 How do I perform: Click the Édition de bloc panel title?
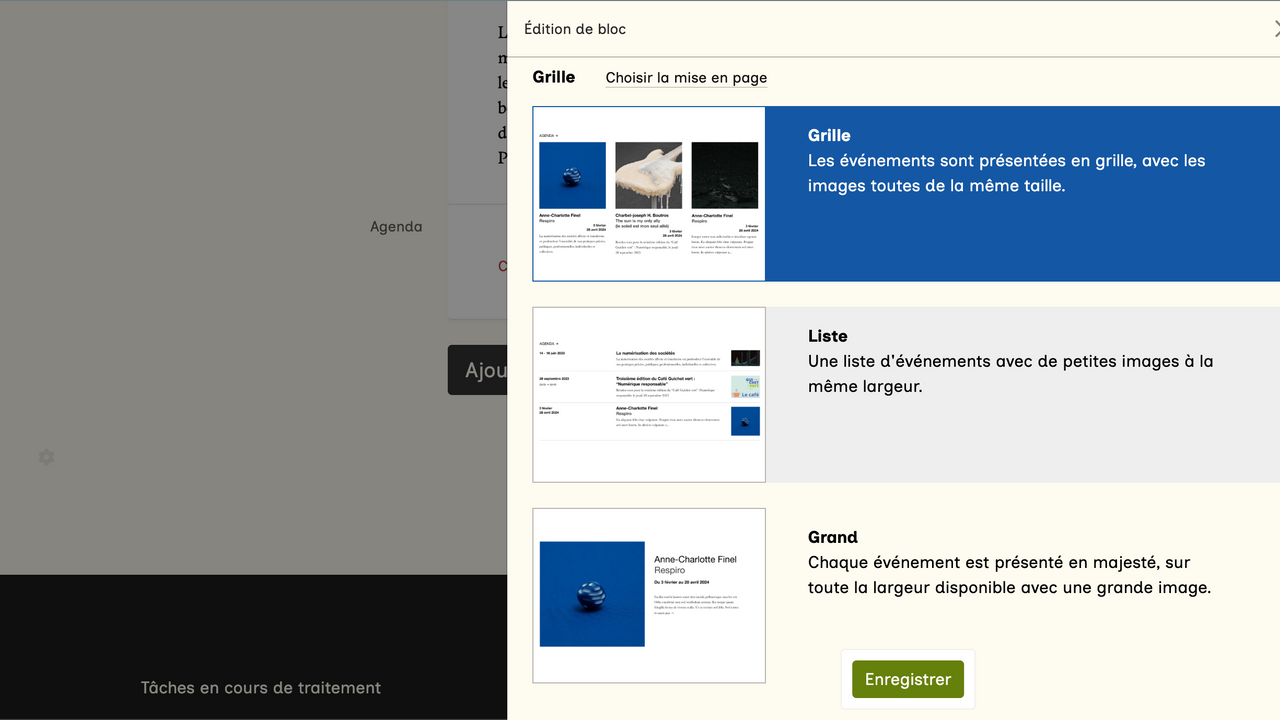pyautogui.click(x=575, y=29)
